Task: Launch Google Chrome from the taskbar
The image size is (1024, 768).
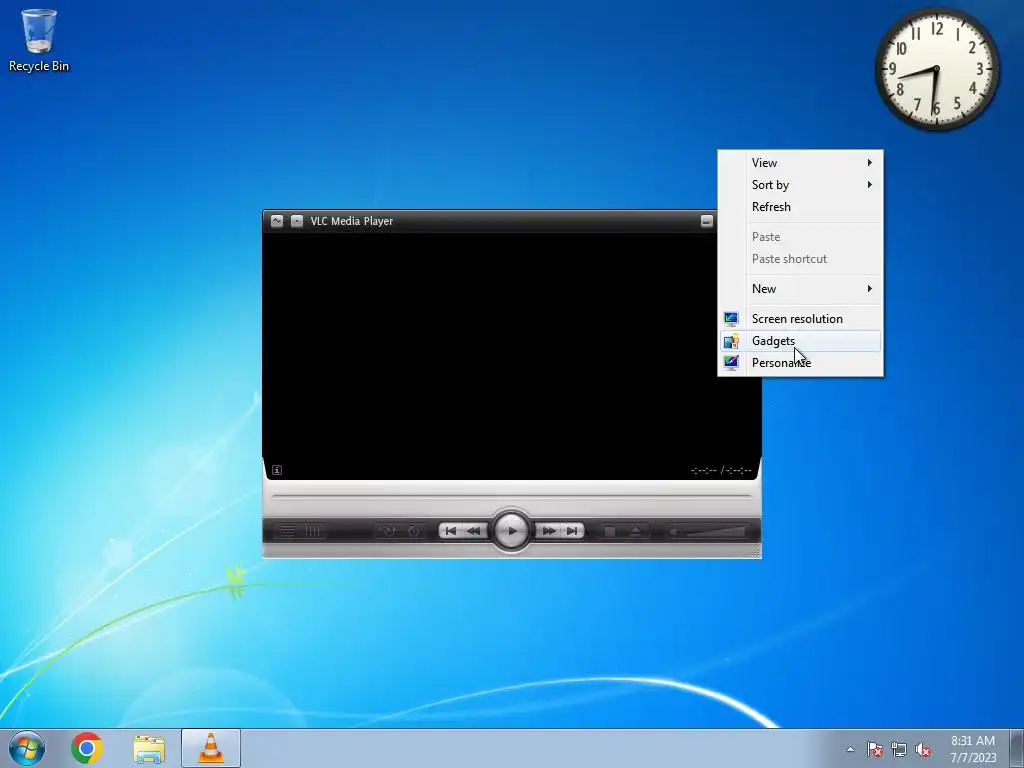Action: 87,748
